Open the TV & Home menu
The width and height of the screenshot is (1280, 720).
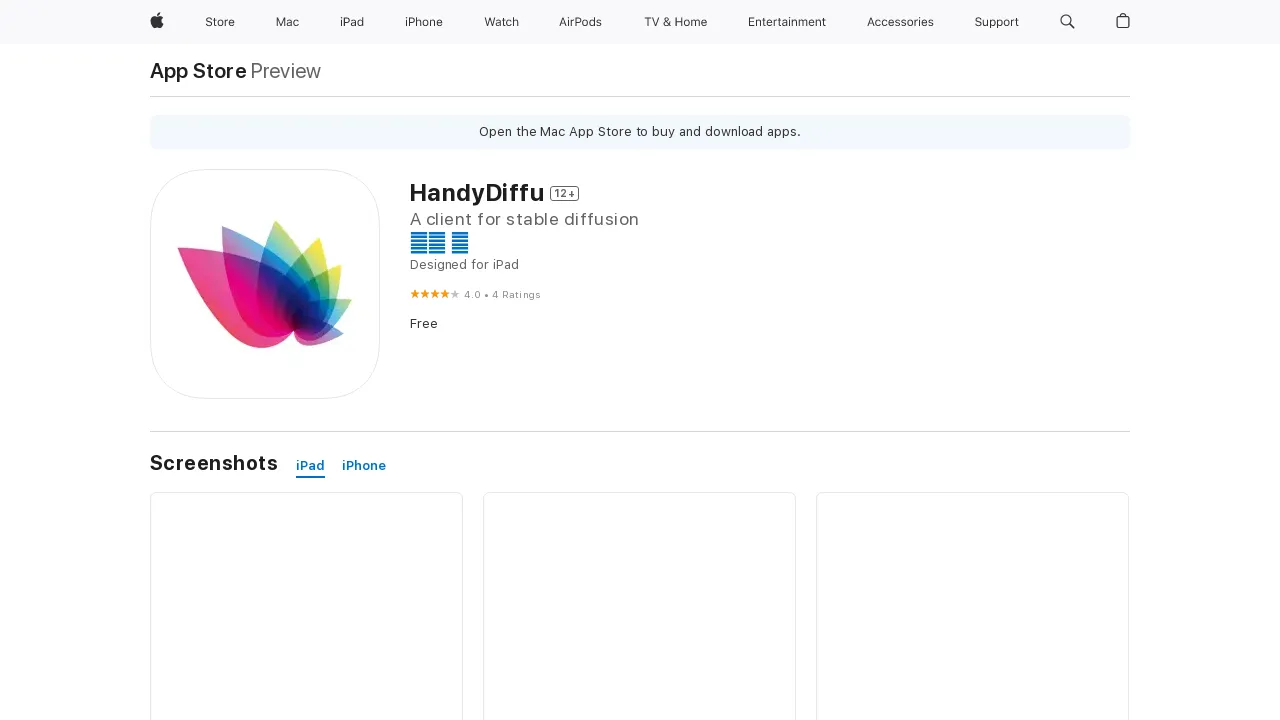pyautogui.click(x=675, y=22)
